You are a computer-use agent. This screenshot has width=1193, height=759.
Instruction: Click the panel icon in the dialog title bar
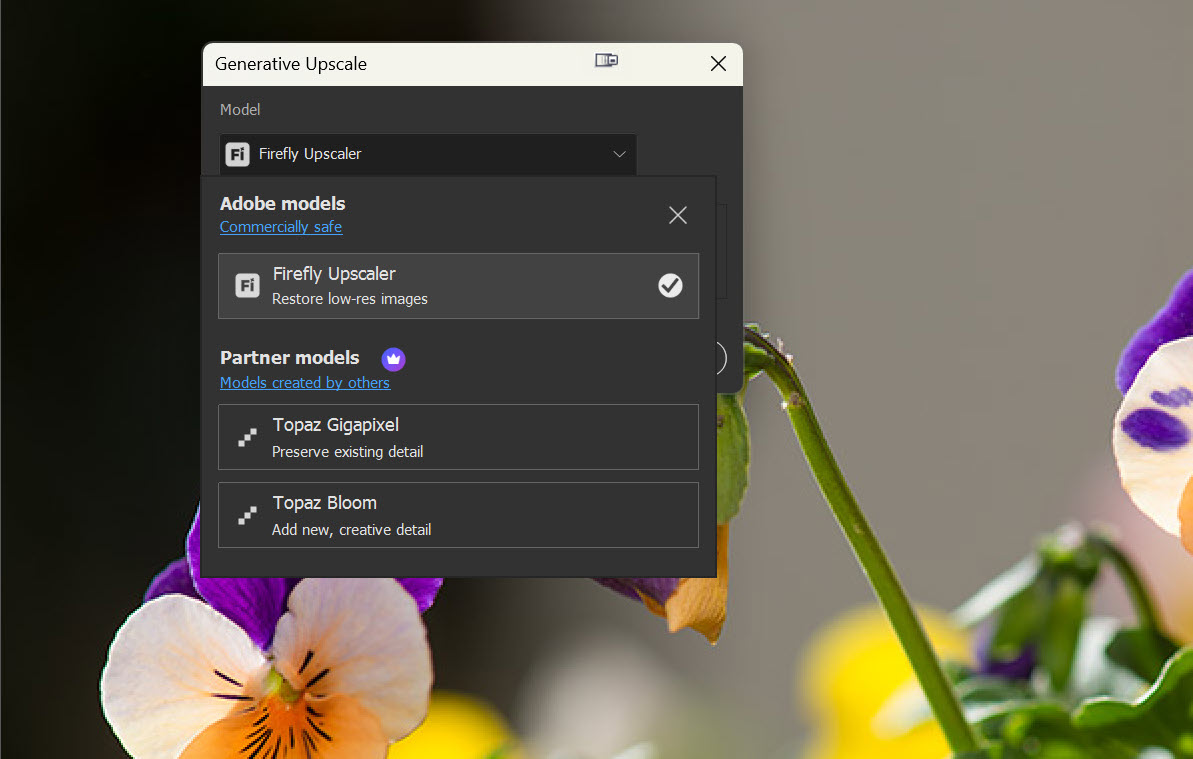pos(606,61)
